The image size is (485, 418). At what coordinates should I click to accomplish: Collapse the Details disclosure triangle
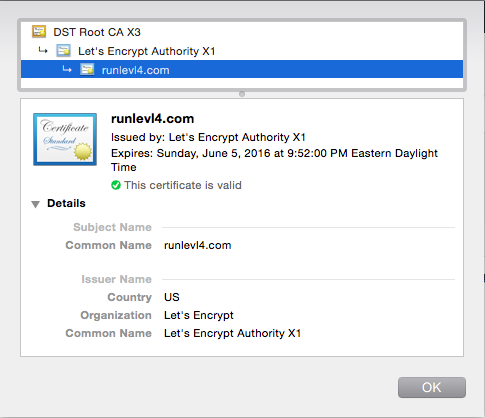click(35, 204)
